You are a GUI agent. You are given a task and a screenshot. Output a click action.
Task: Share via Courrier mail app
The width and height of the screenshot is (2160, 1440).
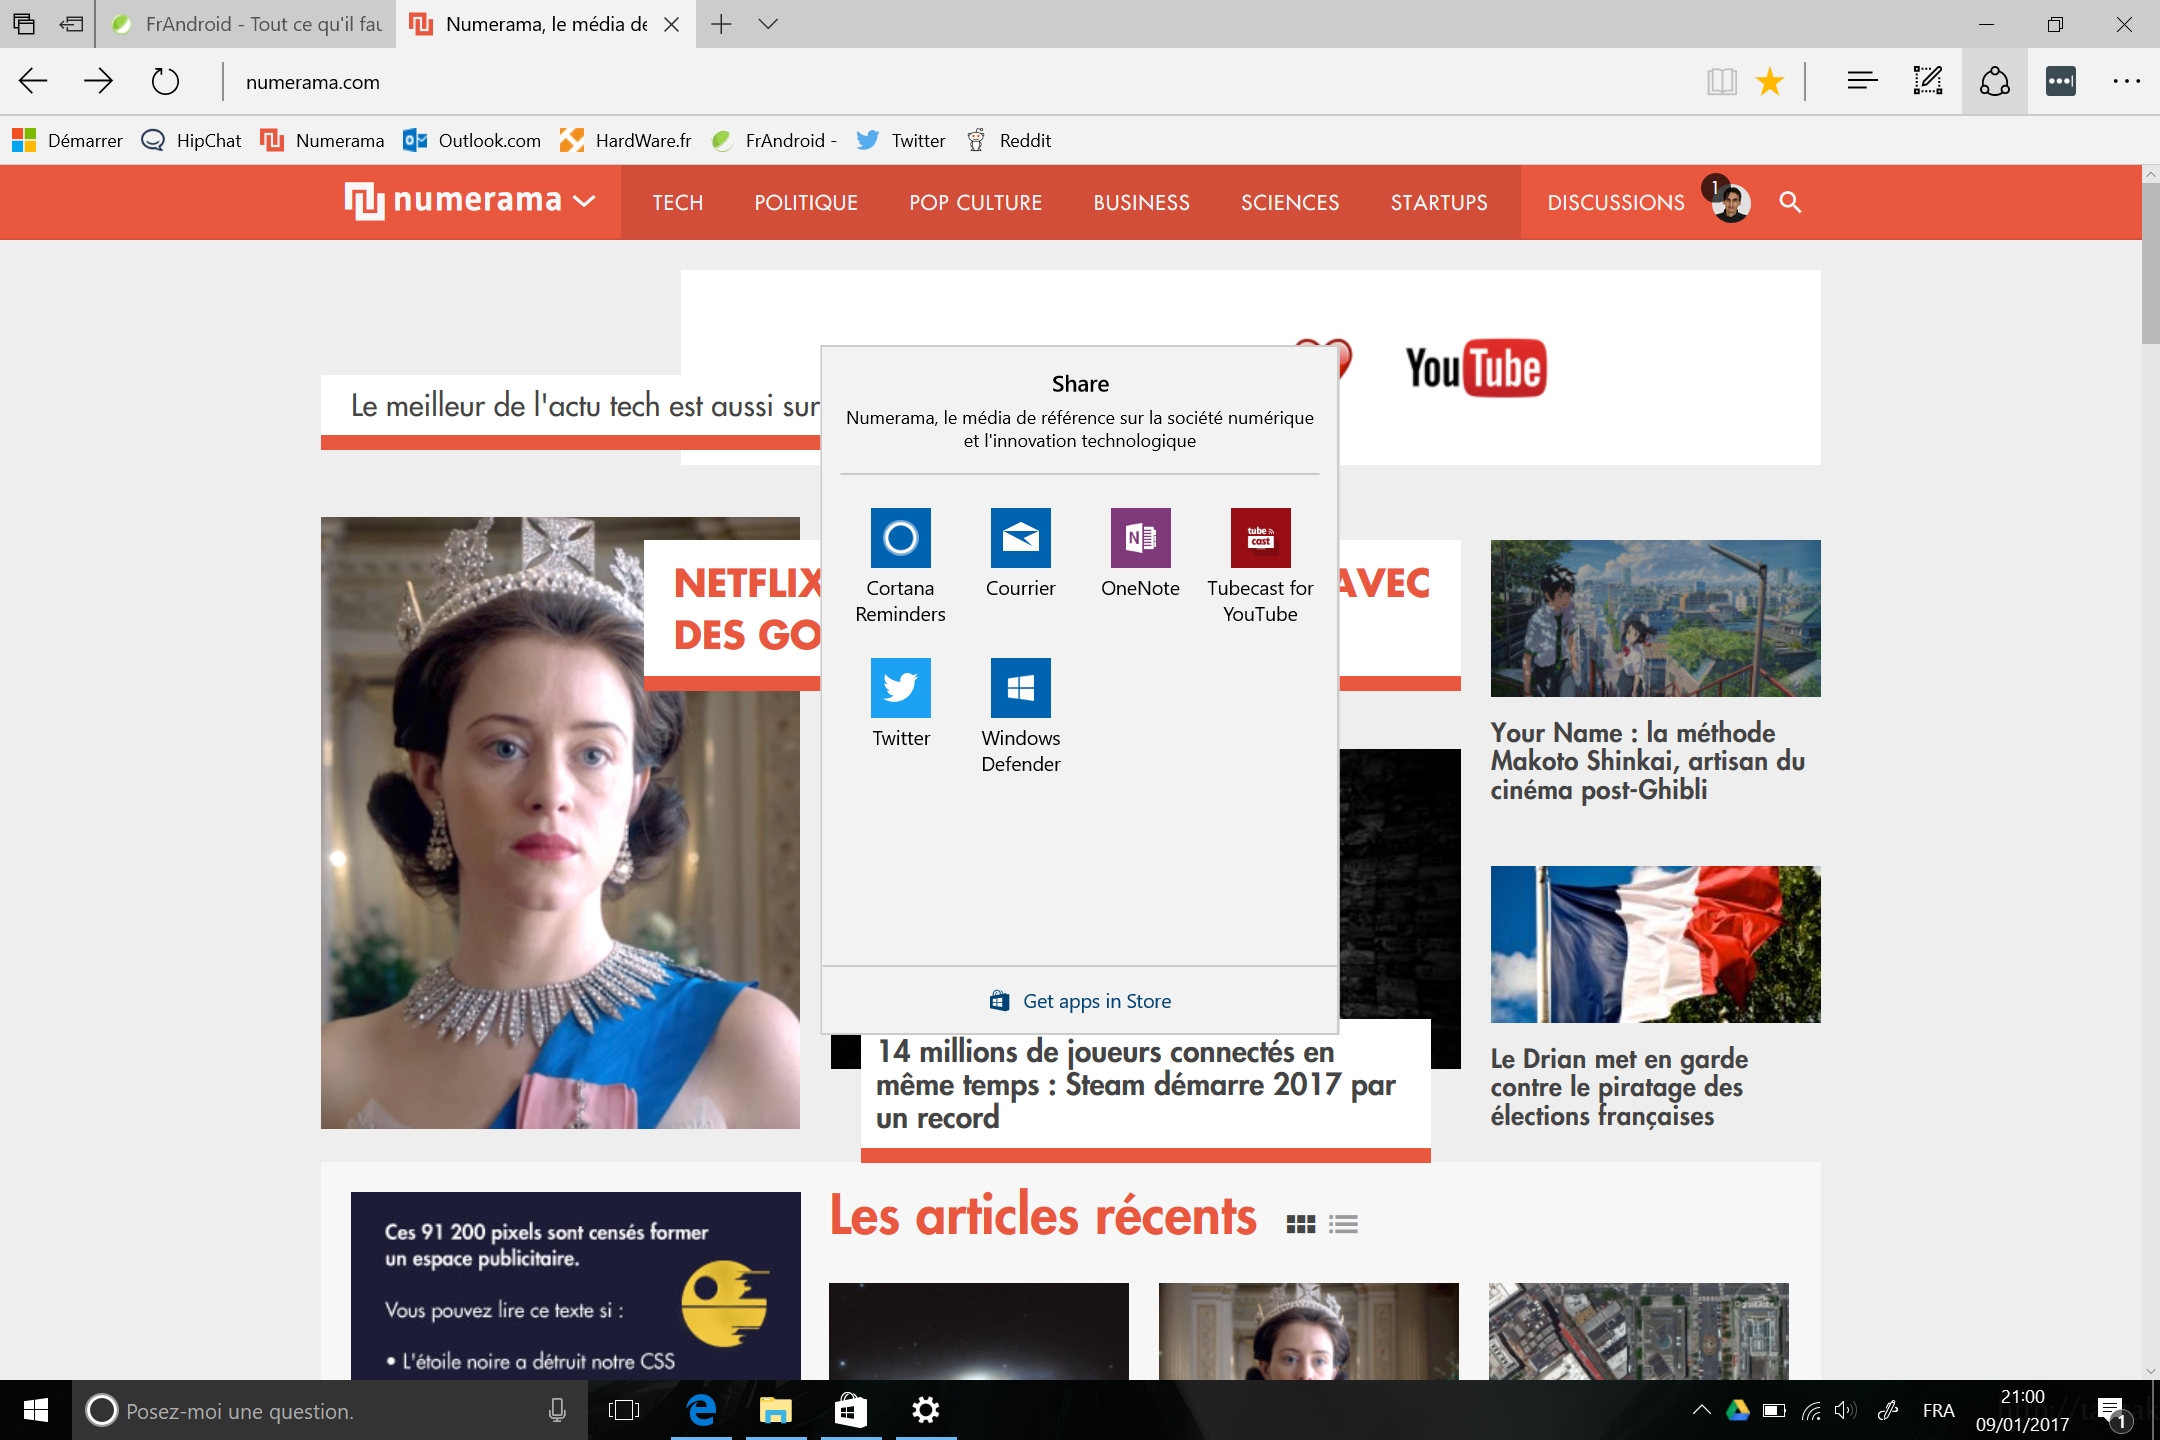point(1020,553)
